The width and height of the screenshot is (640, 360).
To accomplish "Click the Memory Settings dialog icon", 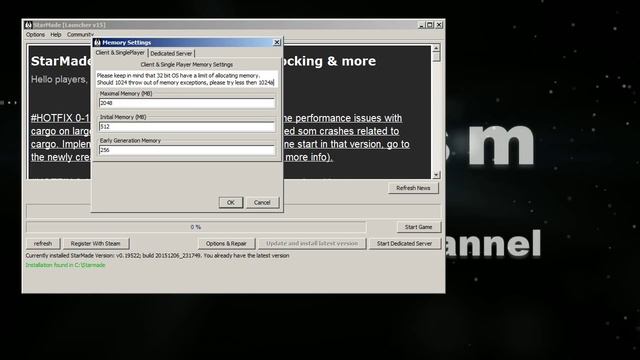I will tap(98, 42).
